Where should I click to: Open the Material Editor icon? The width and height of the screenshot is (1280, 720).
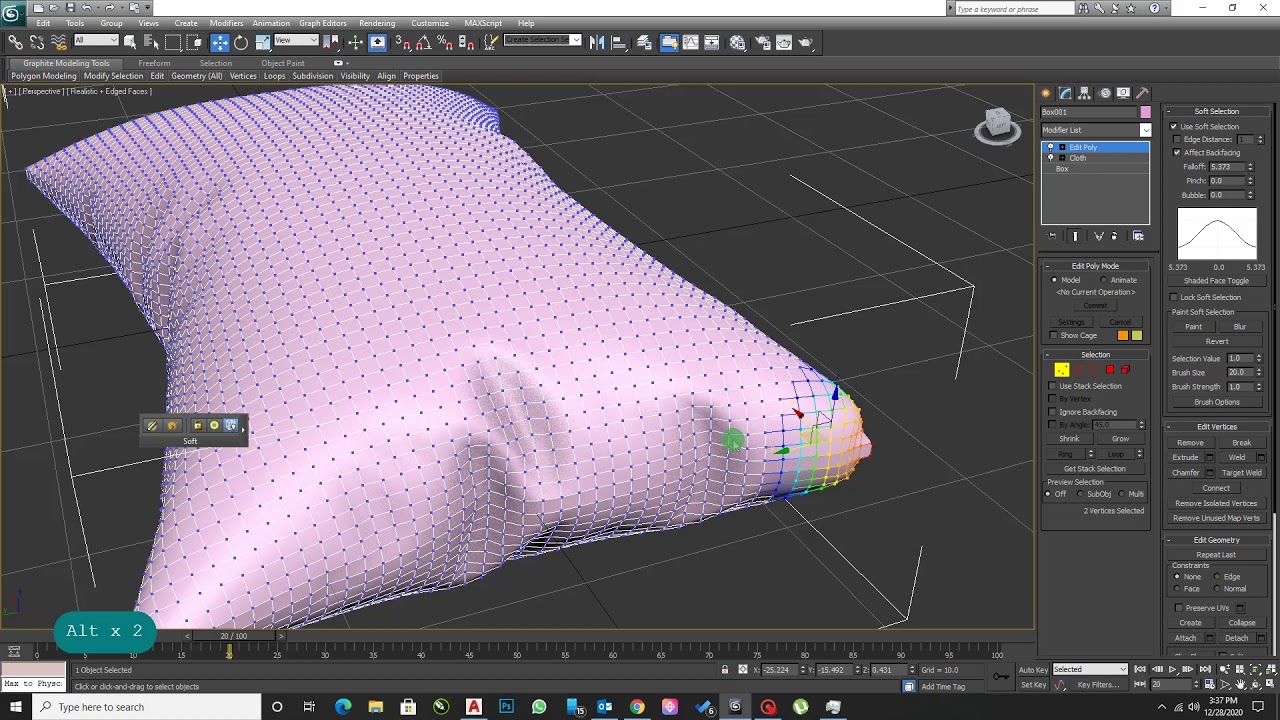737,42
